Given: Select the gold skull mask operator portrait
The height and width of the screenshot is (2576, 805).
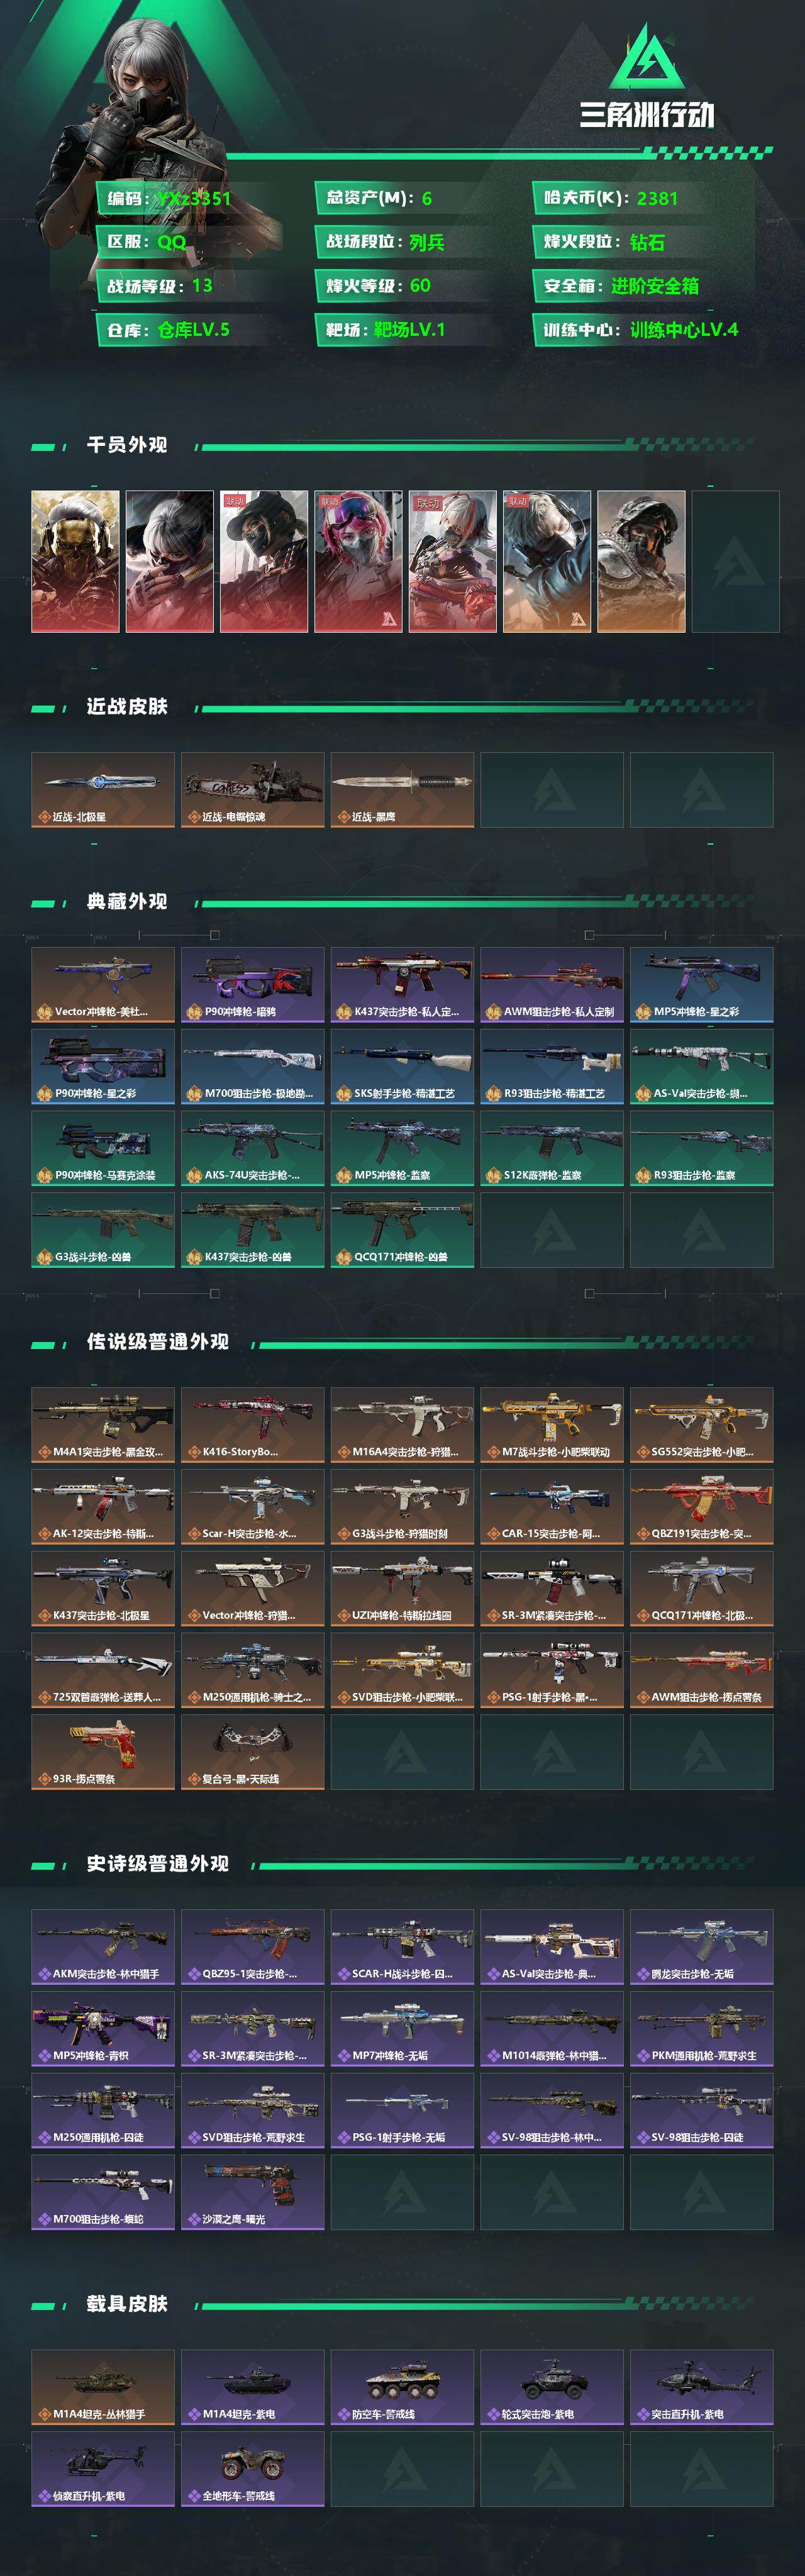Looking at the screenshot, I should [x=75, y=561].
